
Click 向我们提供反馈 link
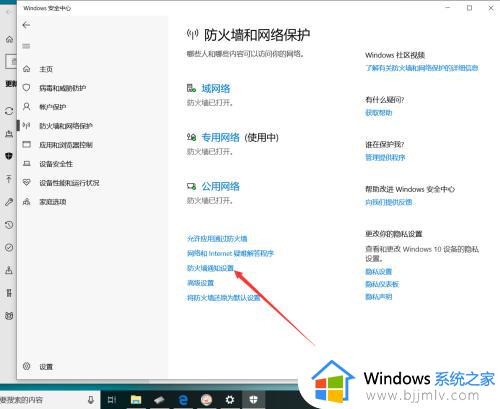pos(389,202)
